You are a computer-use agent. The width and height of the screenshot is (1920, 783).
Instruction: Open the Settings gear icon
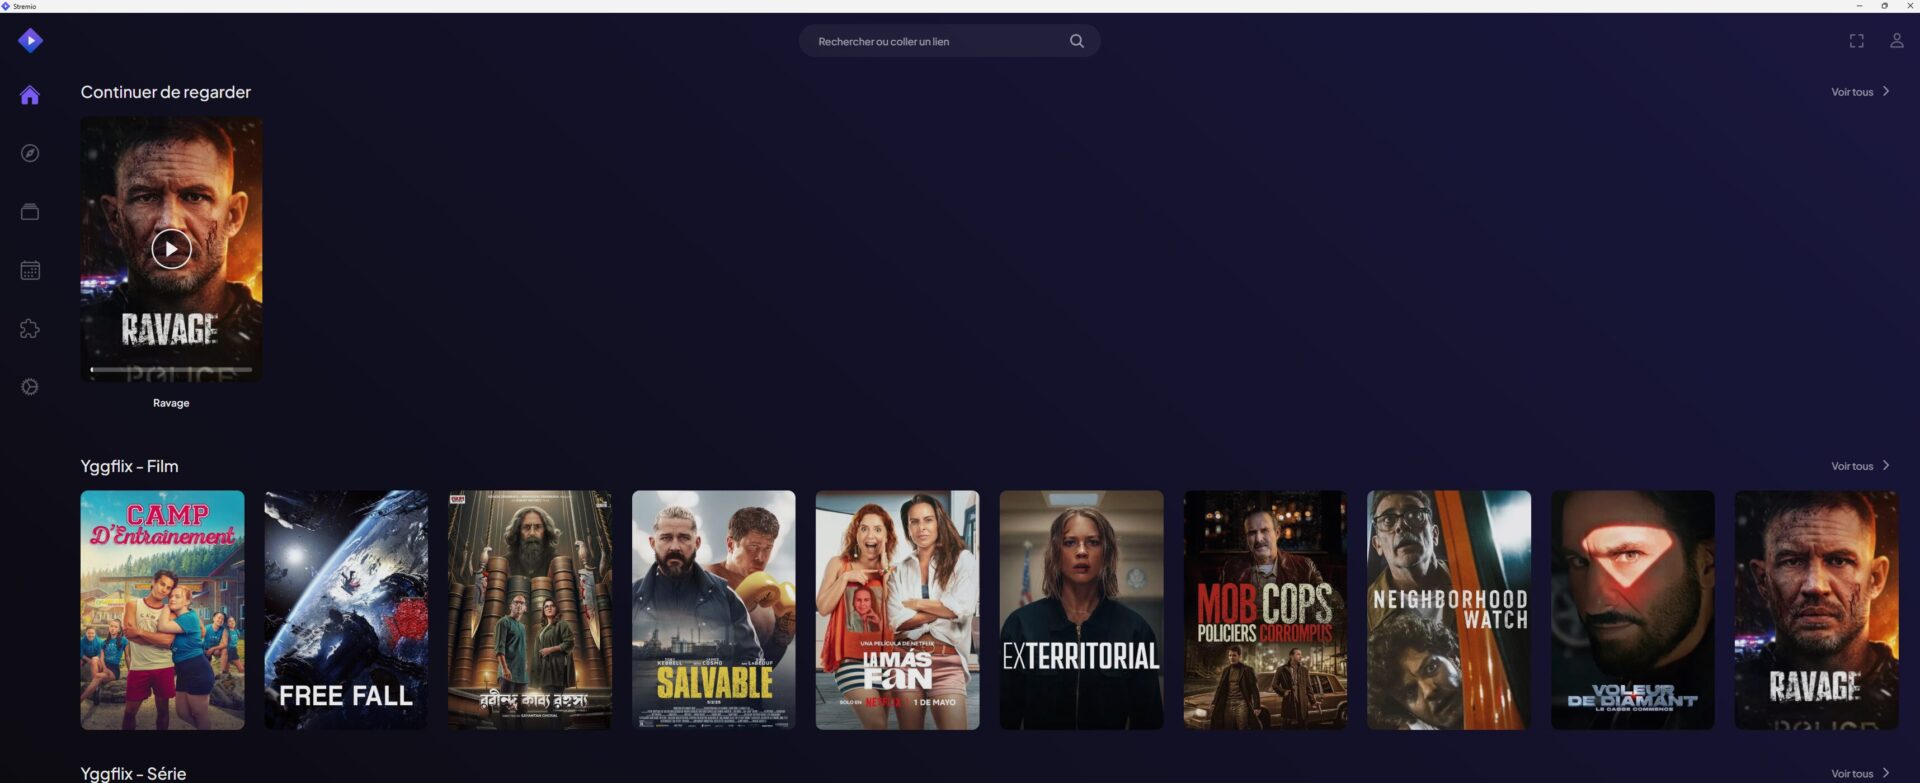pyautogui.click(x=30, y=387)
